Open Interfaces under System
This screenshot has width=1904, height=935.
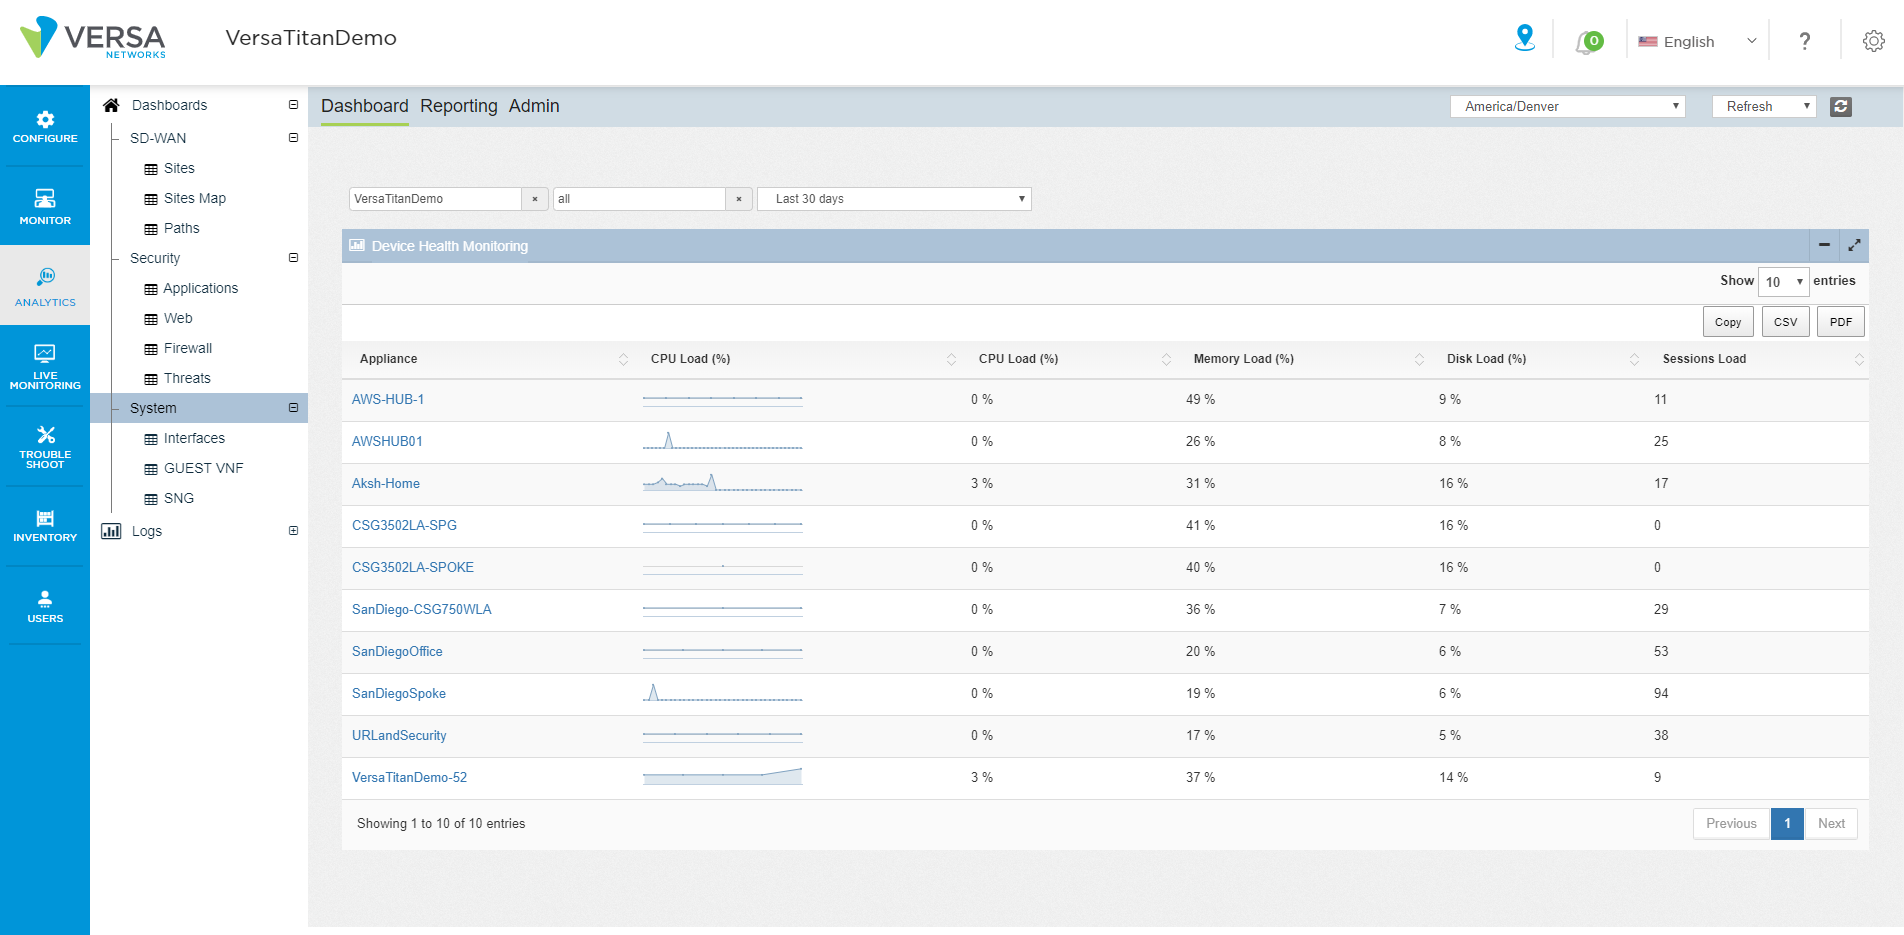[194, 438]
